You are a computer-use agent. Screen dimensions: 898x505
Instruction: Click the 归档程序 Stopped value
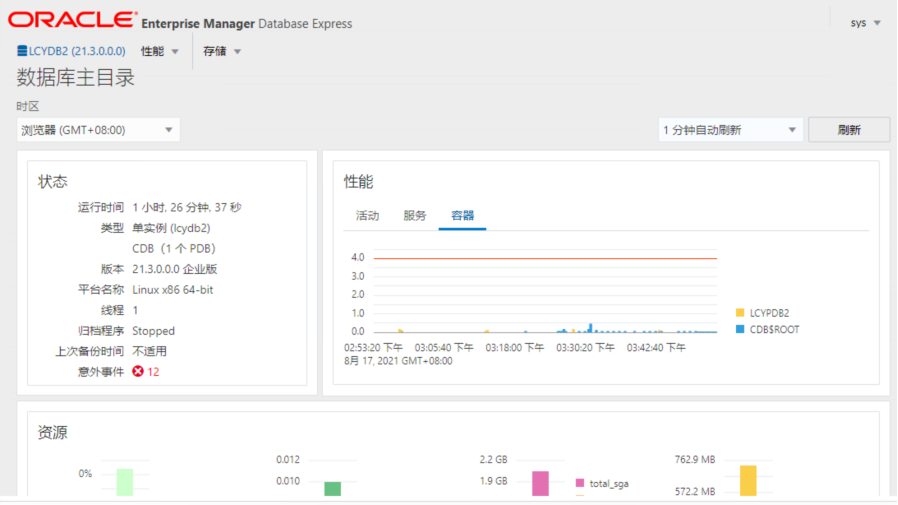pyautogui.click(x=153, y=331)
